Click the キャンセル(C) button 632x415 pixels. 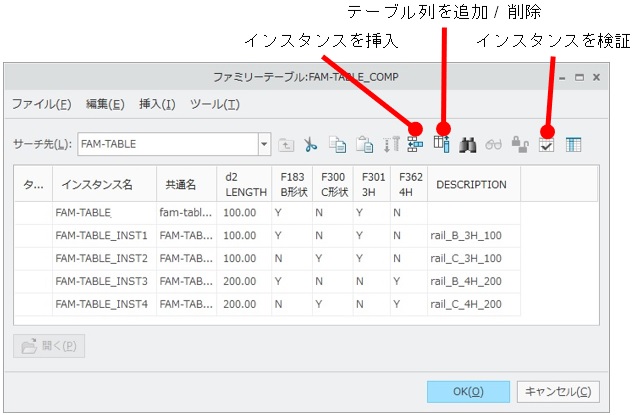click(x=558, y=392)
